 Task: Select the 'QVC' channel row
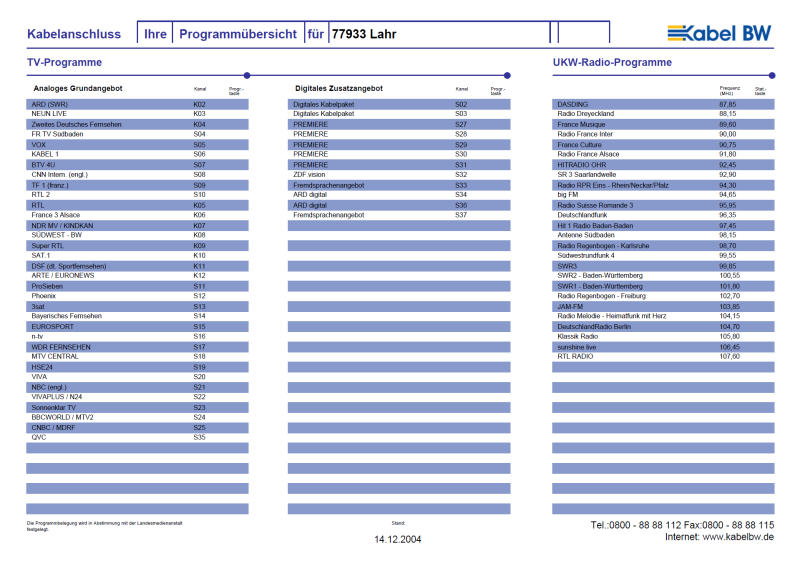[x=137, y=437]
